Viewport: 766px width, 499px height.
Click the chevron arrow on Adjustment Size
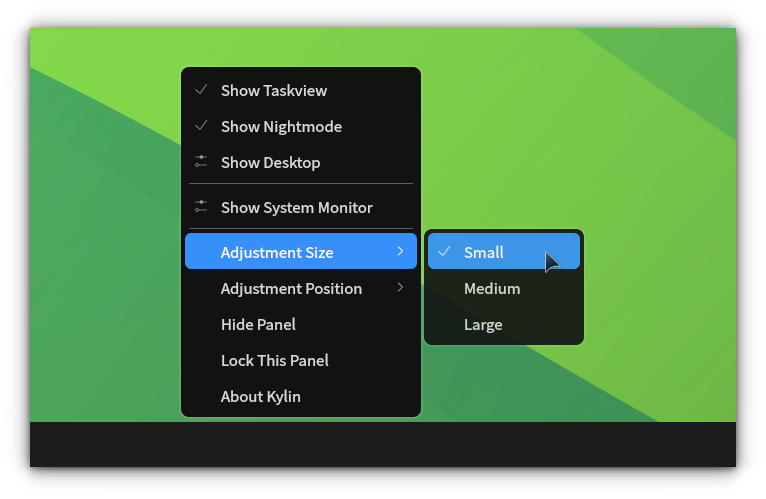click(400, 252)
